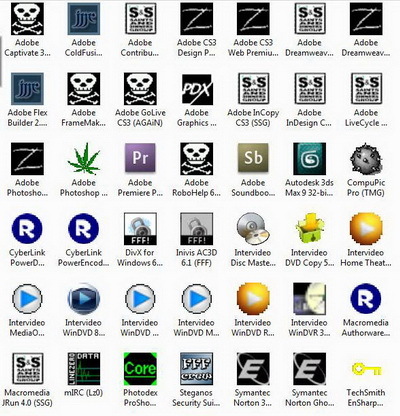Select the Adobe Premiere Pr icon
The width and height of the screenshot is (400, 416).
(140, 158)
